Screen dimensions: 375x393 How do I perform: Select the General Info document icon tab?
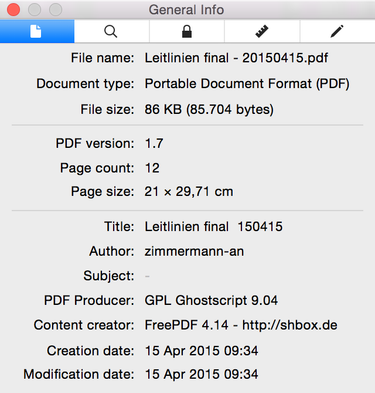coord(37,31)
